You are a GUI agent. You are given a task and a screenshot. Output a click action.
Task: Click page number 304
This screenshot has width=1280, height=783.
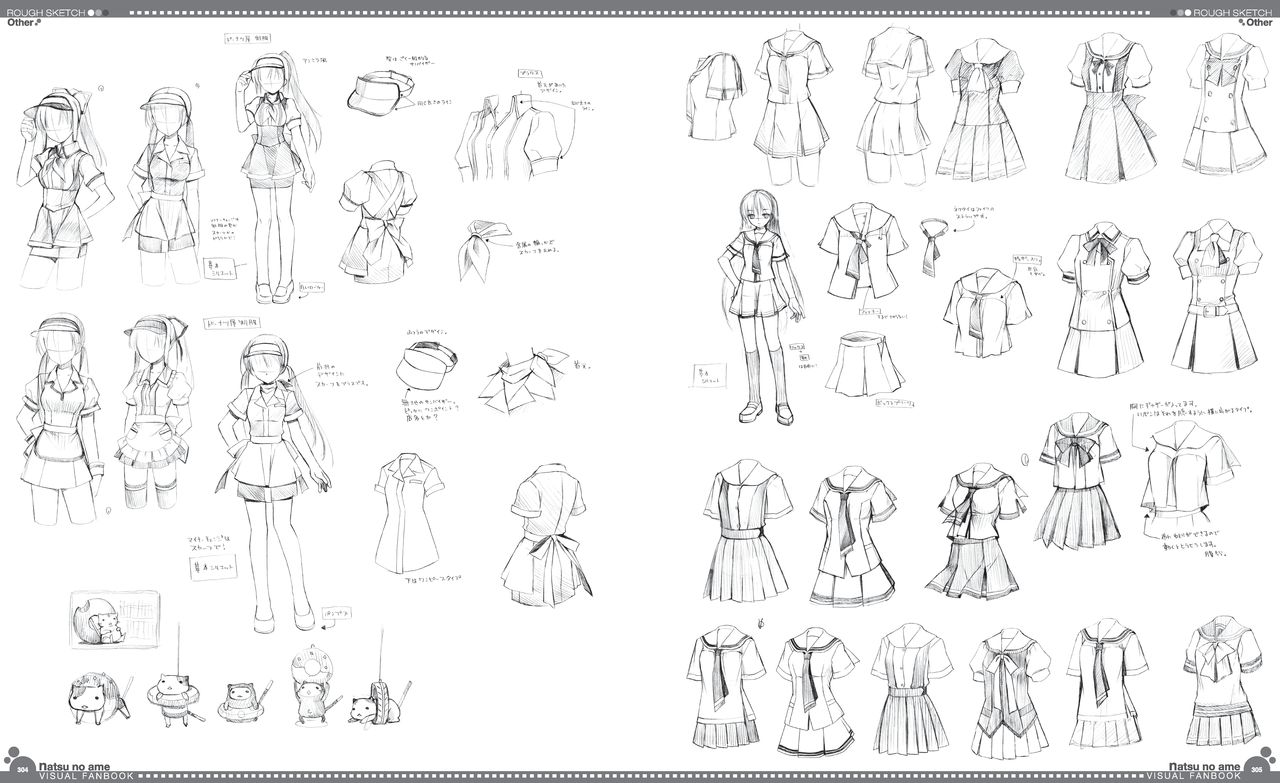tap(22, 769)
